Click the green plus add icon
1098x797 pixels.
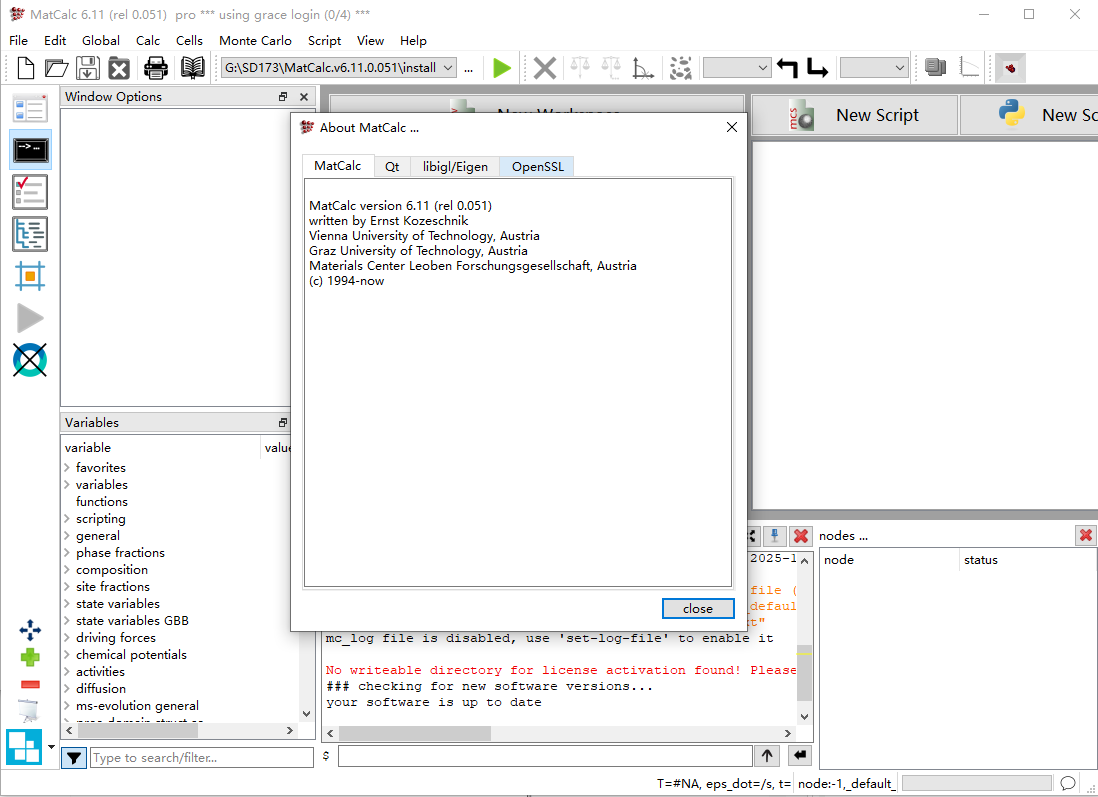pyautogui.click(x=30, y=657)
